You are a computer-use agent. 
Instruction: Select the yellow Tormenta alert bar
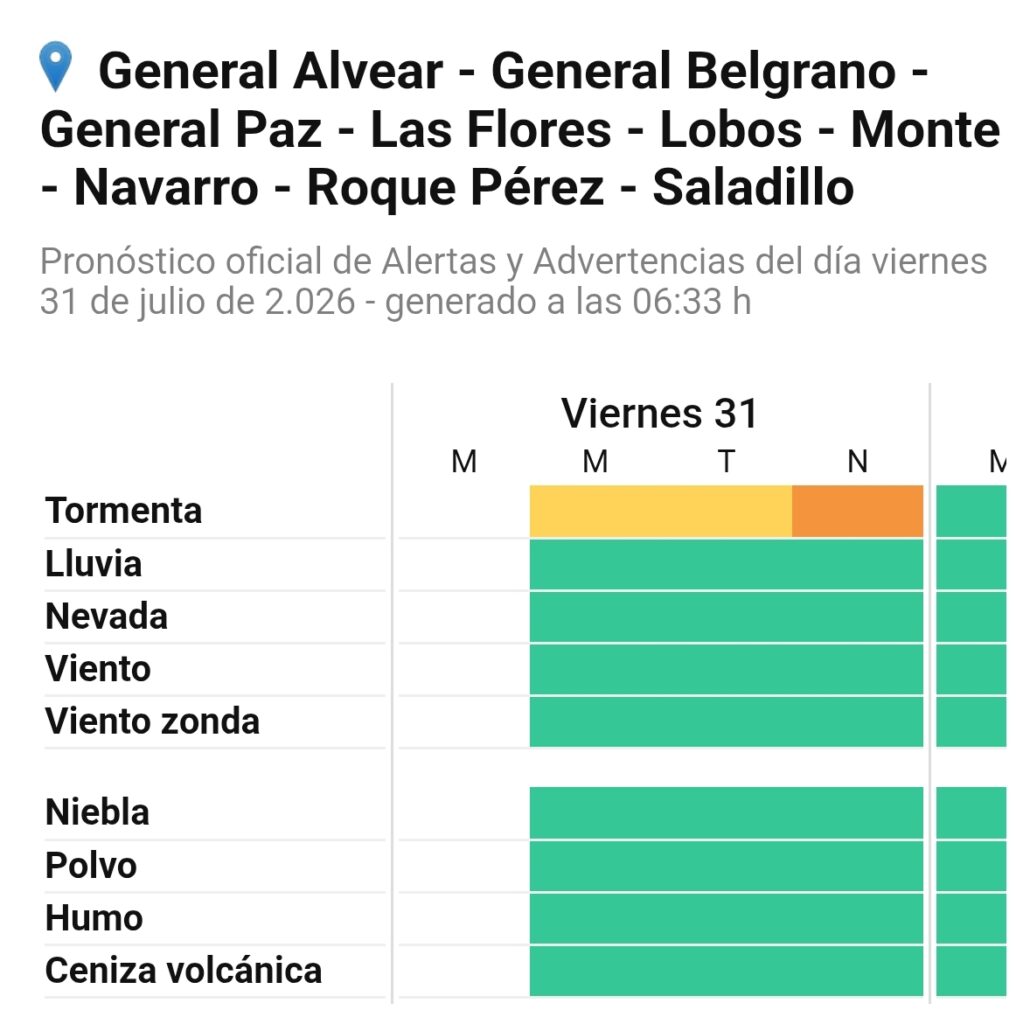click(x=661, y=511)
